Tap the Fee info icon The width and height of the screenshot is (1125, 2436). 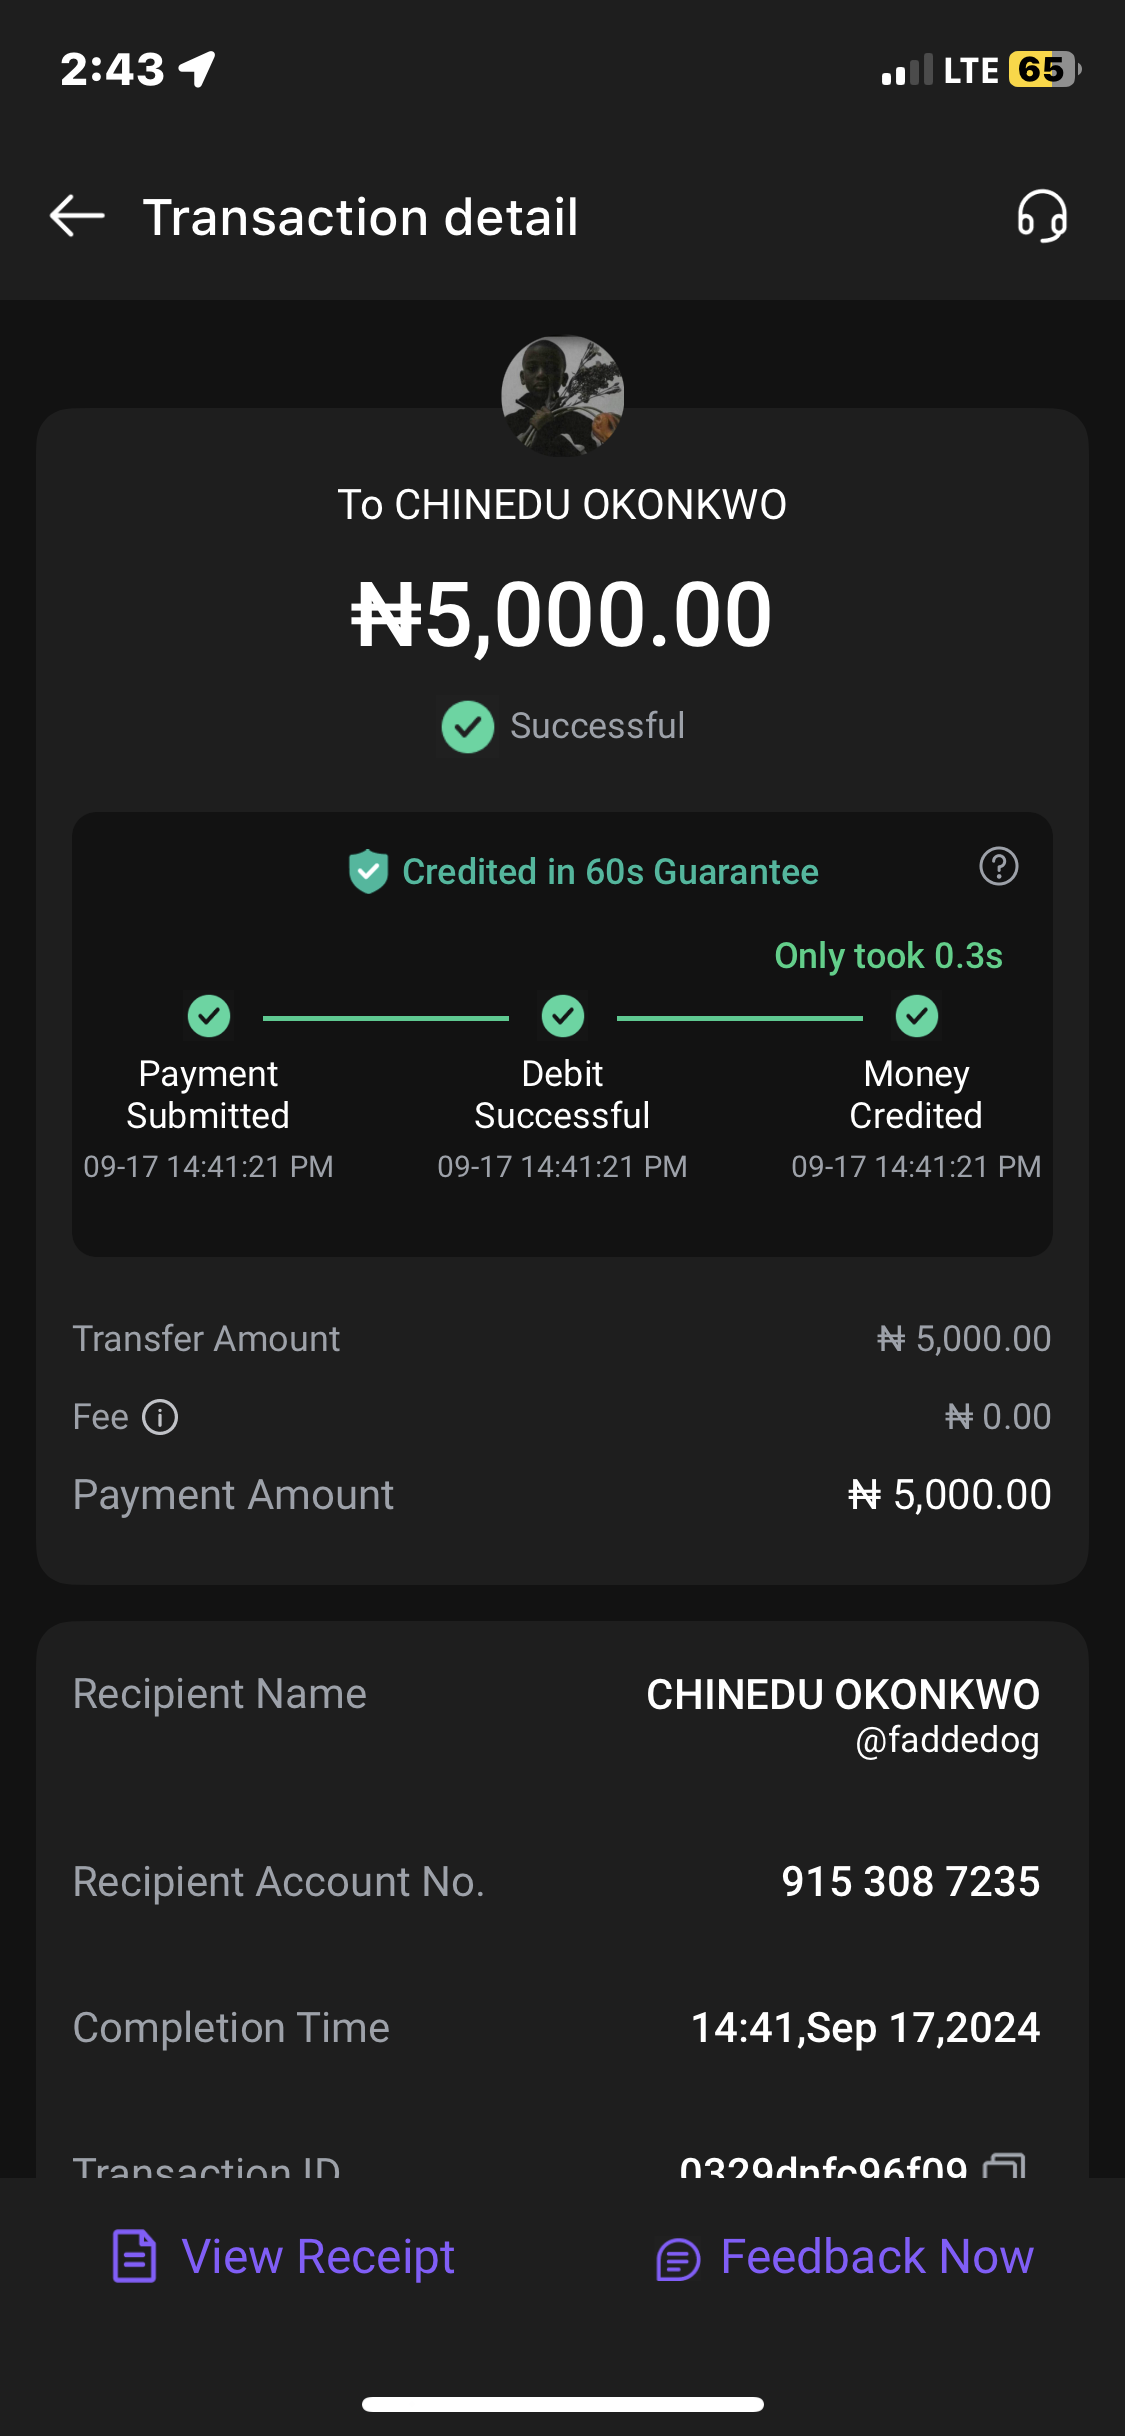160,1417
